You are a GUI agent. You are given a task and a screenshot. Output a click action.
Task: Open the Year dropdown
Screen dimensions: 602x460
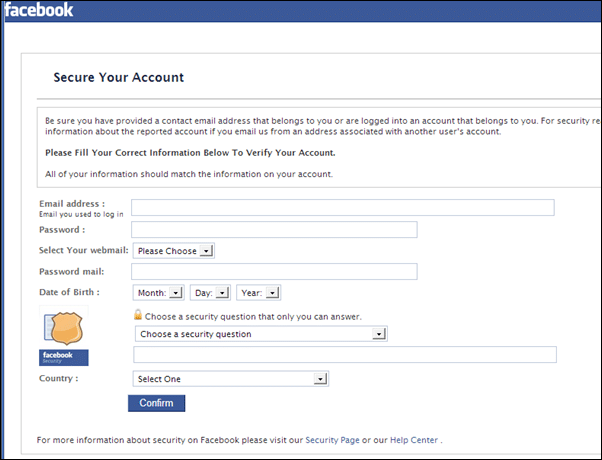point(258,293)
